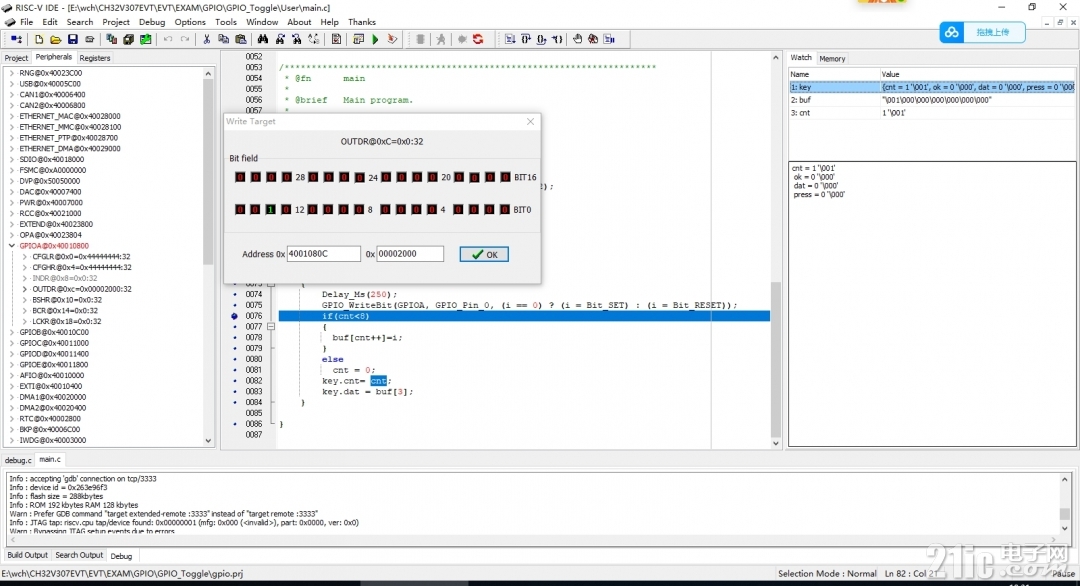Switch to the Memory tab

point(832,59)
